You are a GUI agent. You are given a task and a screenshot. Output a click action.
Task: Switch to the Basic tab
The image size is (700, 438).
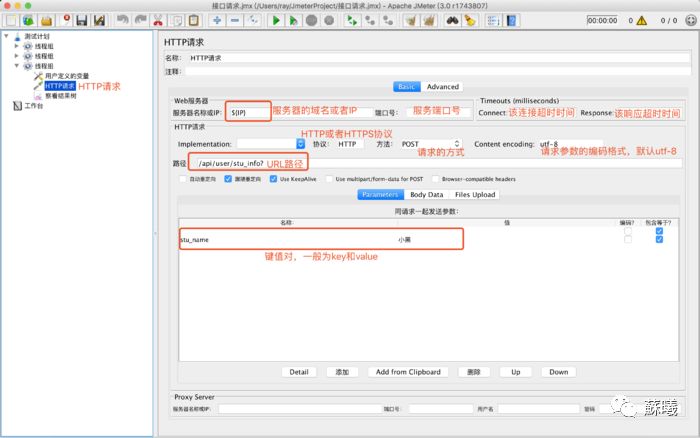click(407, 87)
